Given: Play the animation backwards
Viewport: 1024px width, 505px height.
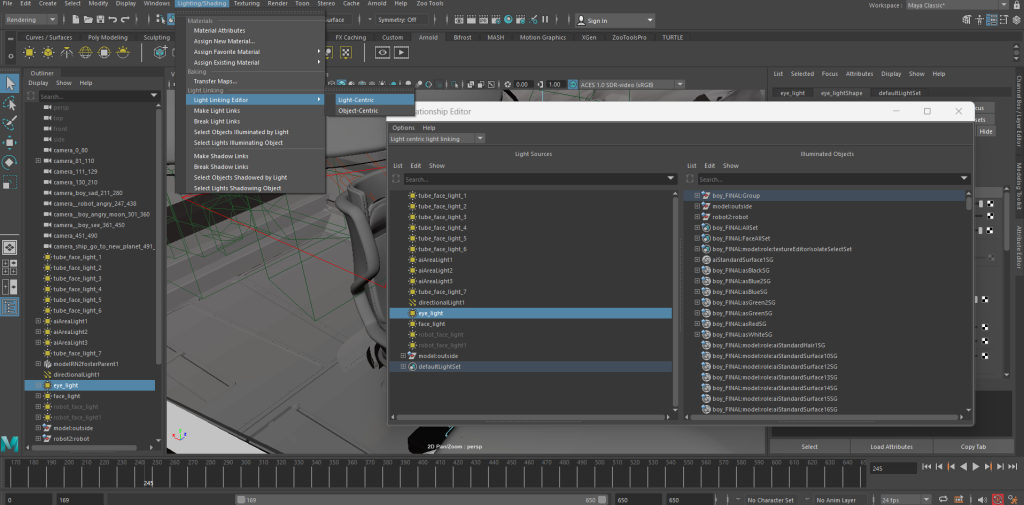Looking at the screenshot, I should tap(963, 466).
